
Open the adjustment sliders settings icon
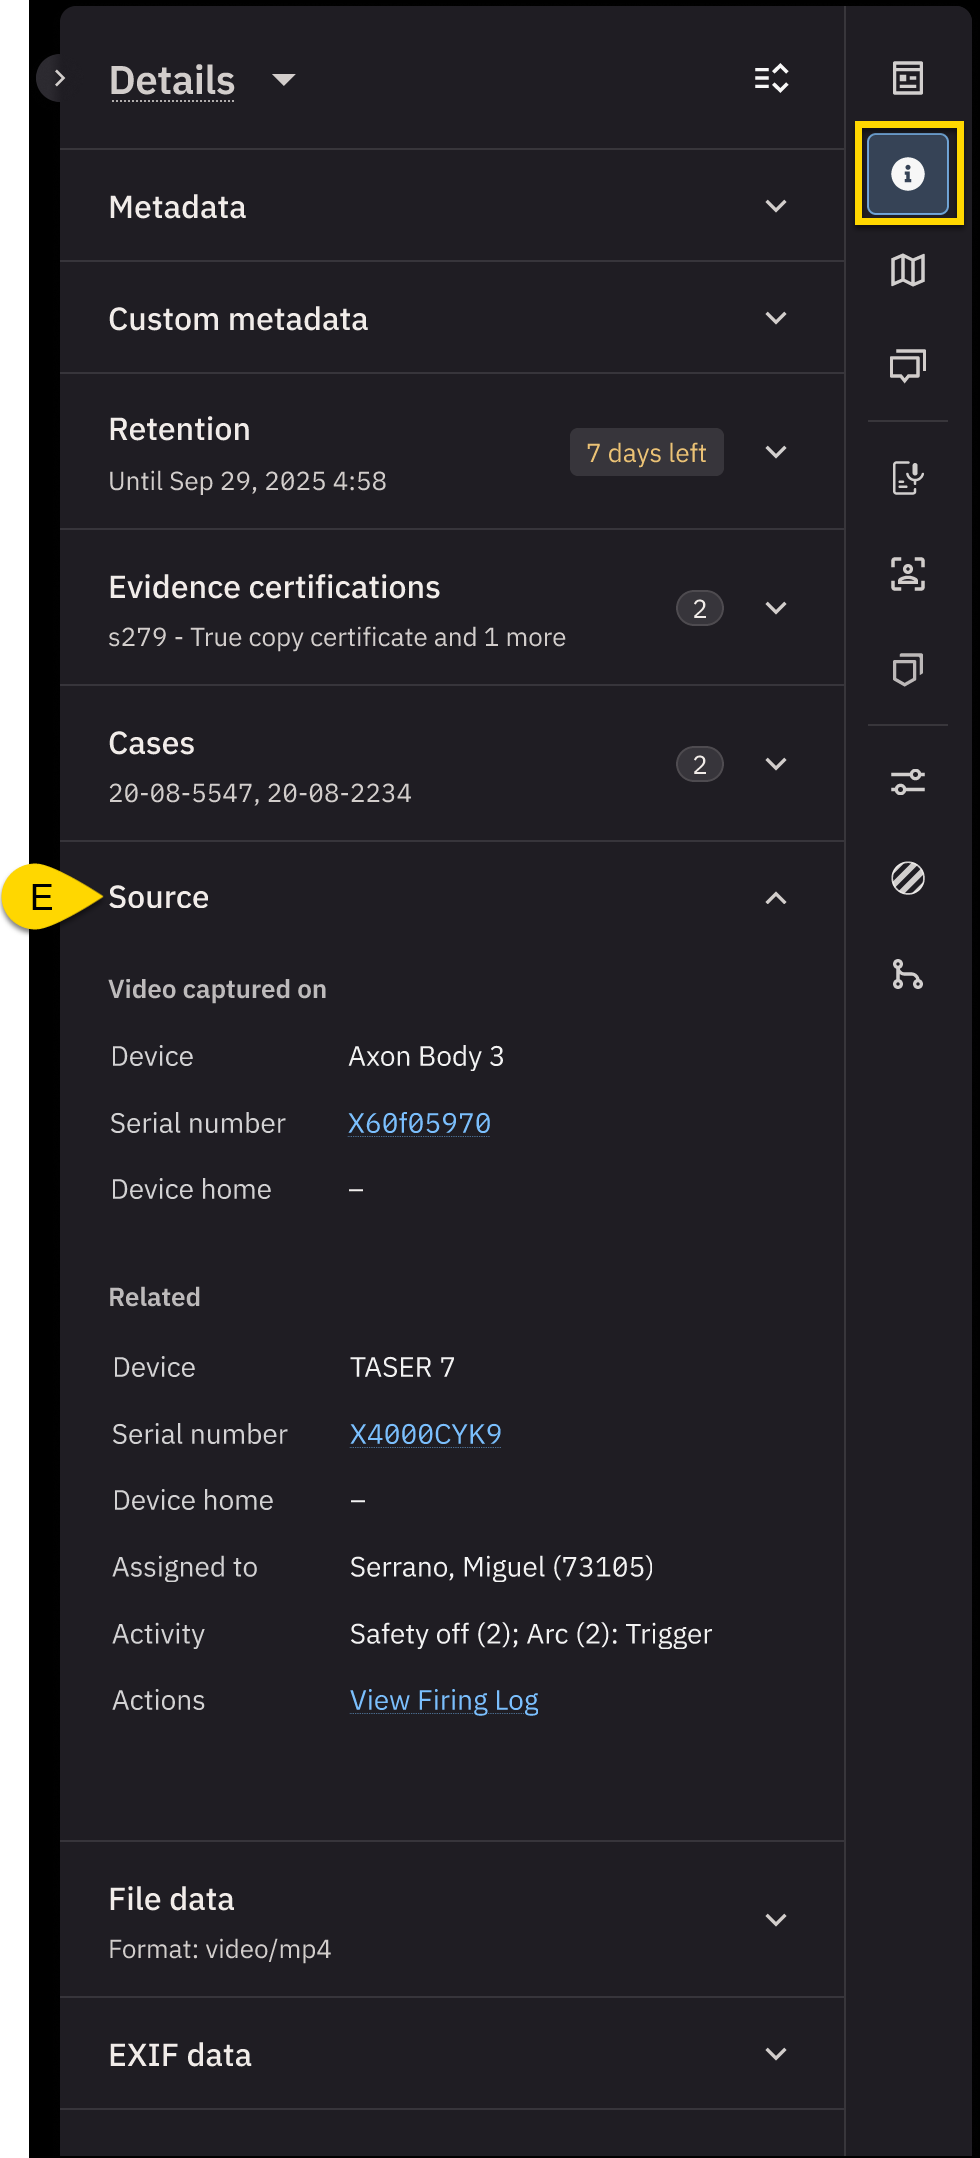pyautogui.click(x=907, y=782)
